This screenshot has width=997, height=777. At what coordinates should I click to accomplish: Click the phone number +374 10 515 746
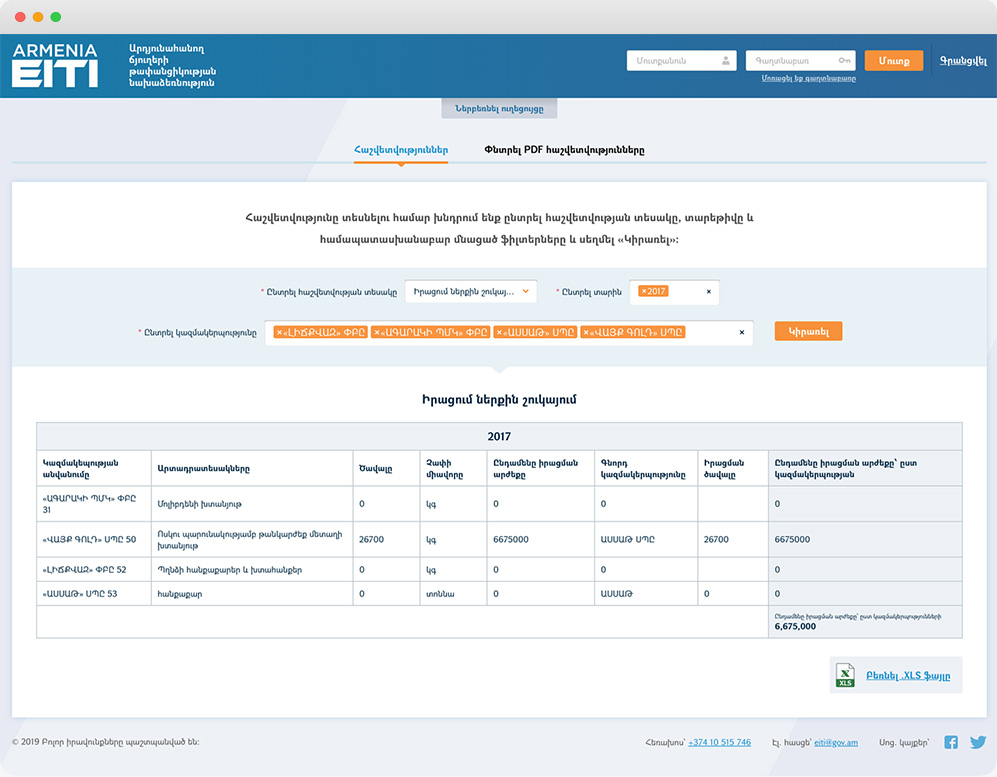719,742
